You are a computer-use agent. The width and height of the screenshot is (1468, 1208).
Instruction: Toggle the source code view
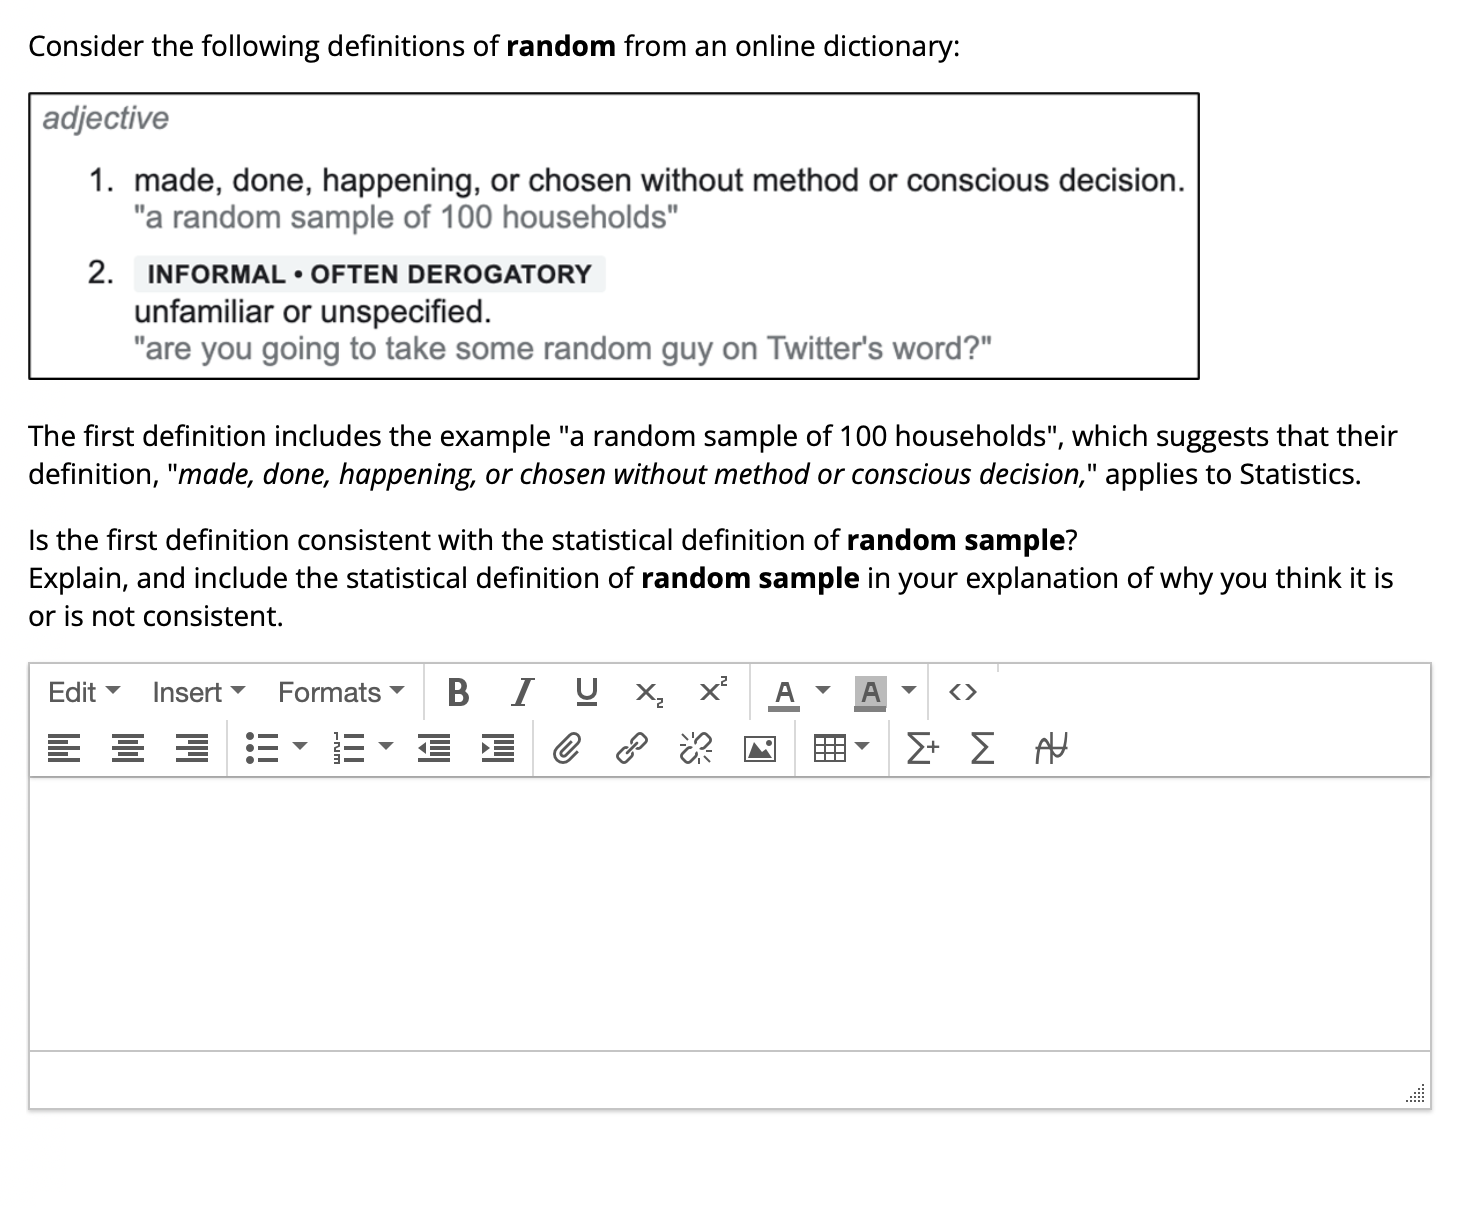(963, 691)
